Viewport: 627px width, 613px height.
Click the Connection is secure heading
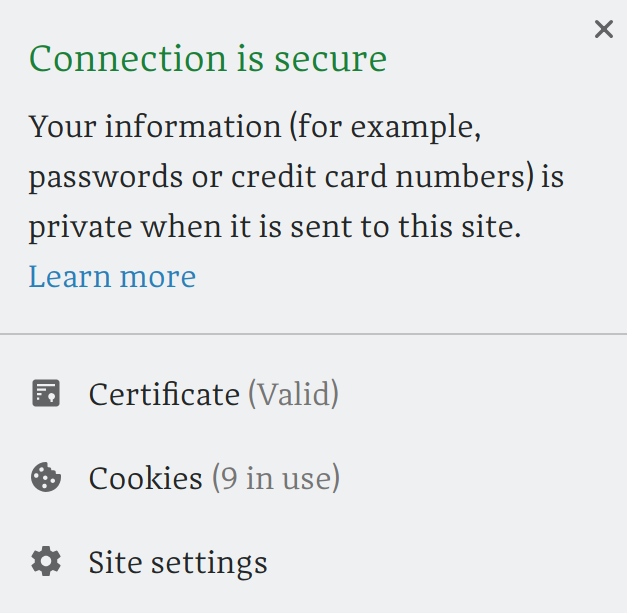click(x=208, y=58)
